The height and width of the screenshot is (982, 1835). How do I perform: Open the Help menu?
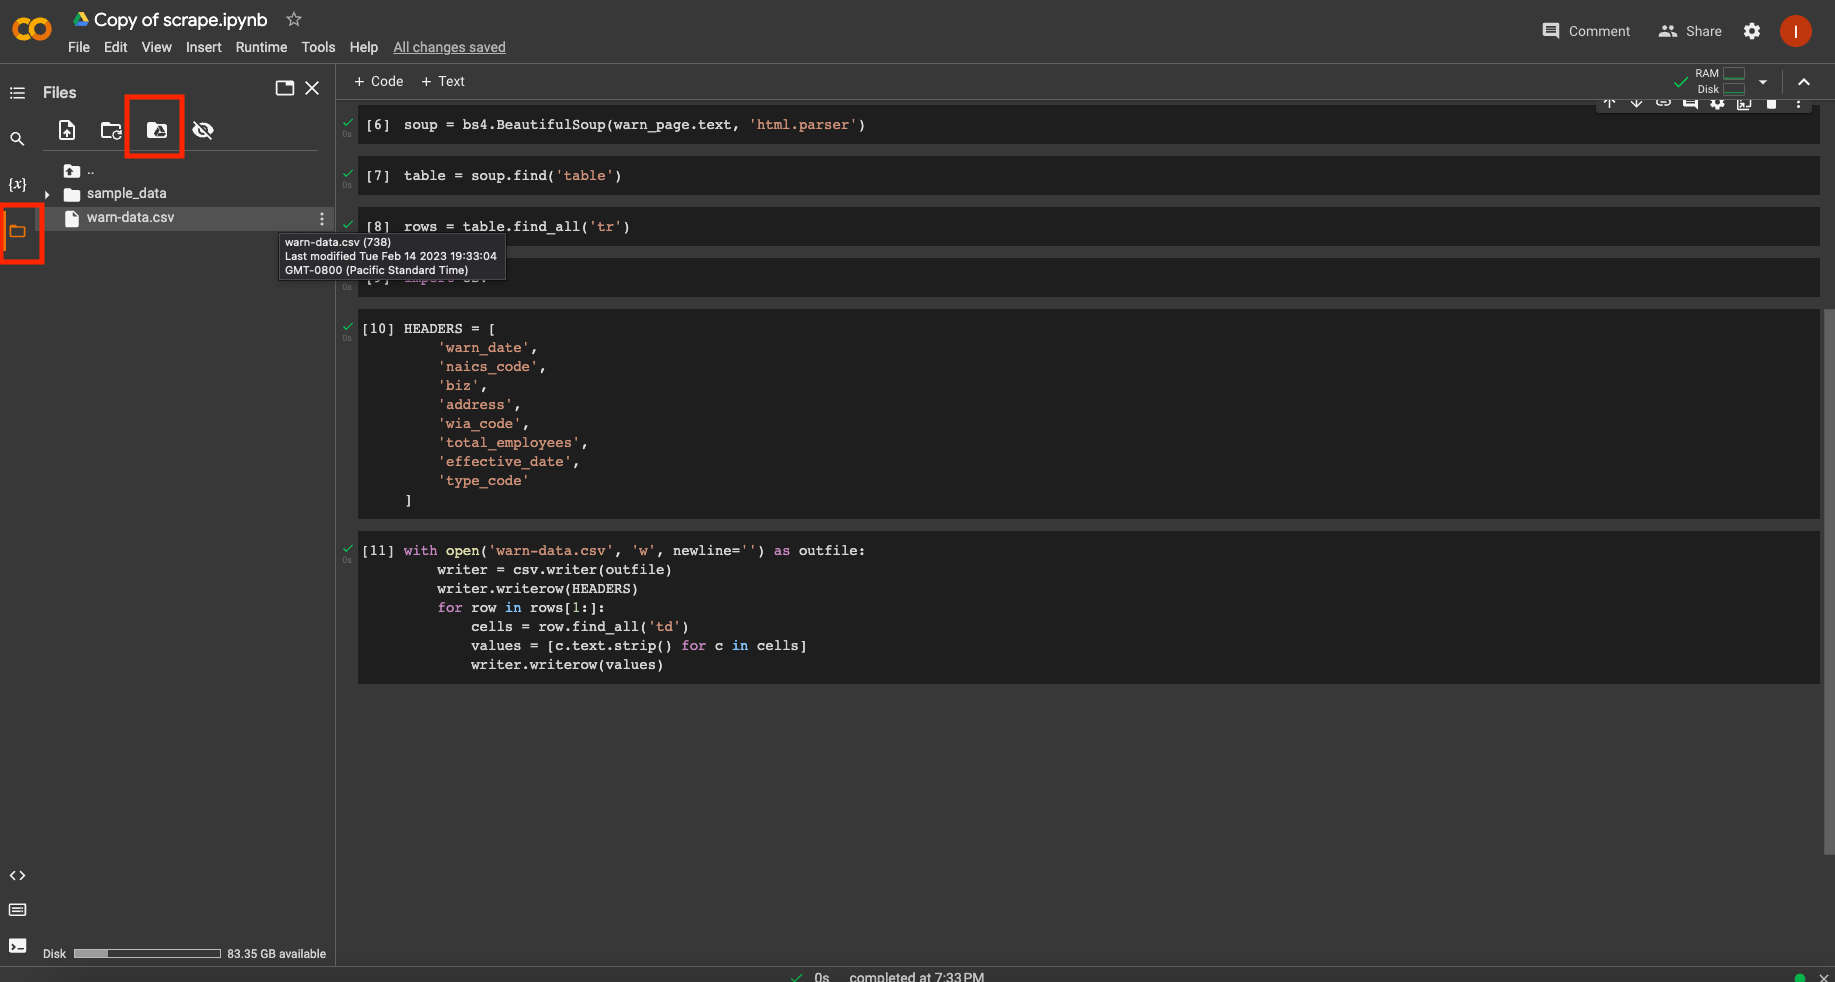364,47
